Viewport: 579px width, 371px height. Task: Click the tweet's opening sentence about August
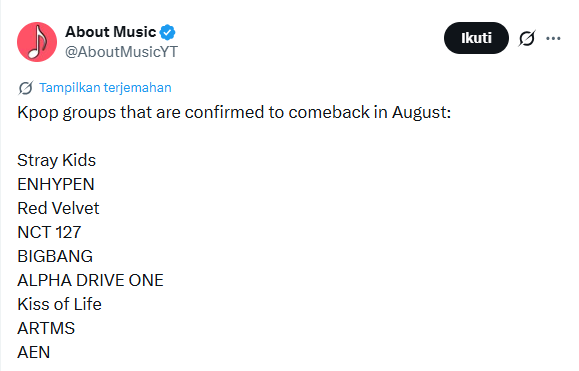click(234, 113)
